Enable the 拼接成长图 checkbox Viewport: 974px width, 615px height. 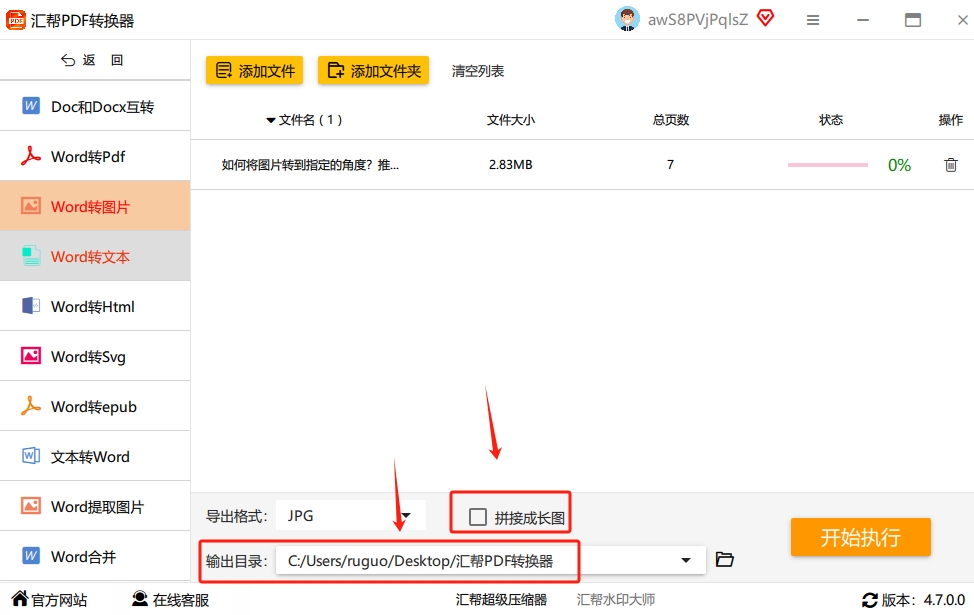click(478, 517)
